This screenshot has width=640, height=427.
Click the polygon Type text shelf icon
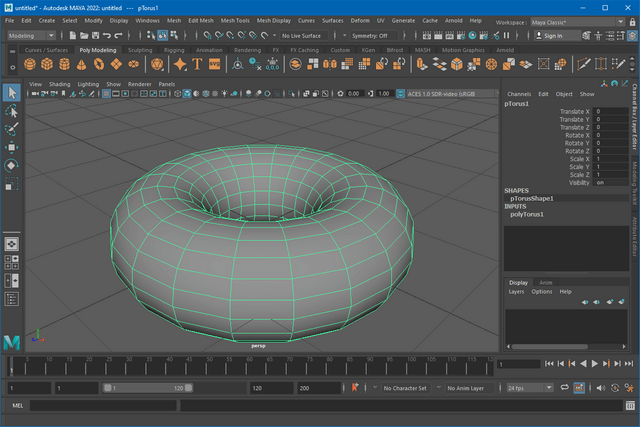coord(198,64)
